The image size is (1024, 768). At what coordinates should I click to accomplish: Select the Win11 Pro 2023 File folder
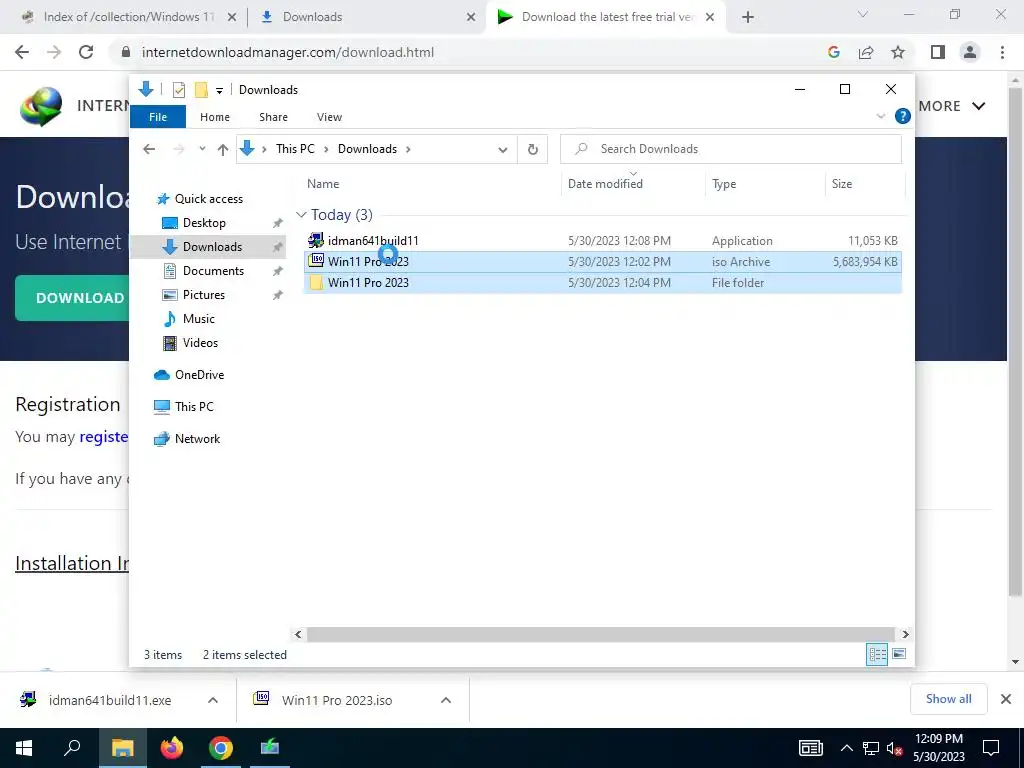pos(602,283)
